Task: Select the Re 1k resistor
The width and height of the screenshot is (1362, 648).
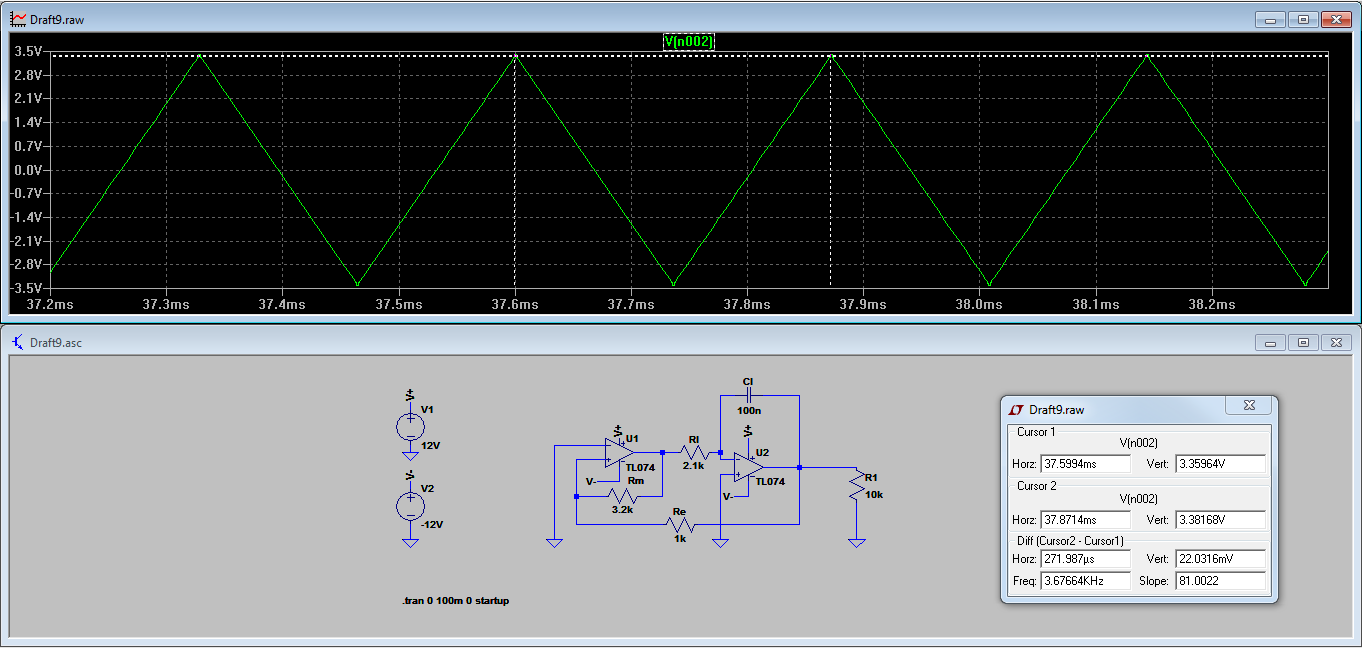Action: click(680, 524)
